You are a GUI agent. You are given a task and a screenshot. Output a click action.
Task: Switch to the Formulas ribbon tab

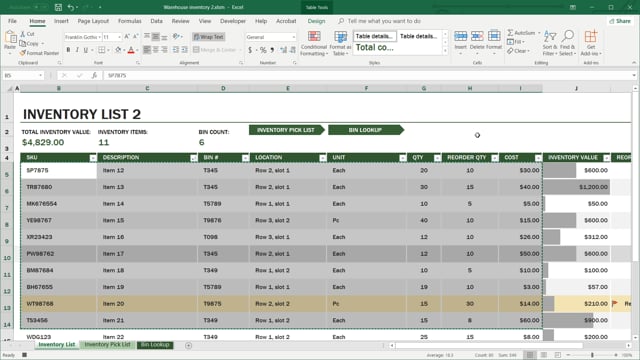(x=129, y=21)
